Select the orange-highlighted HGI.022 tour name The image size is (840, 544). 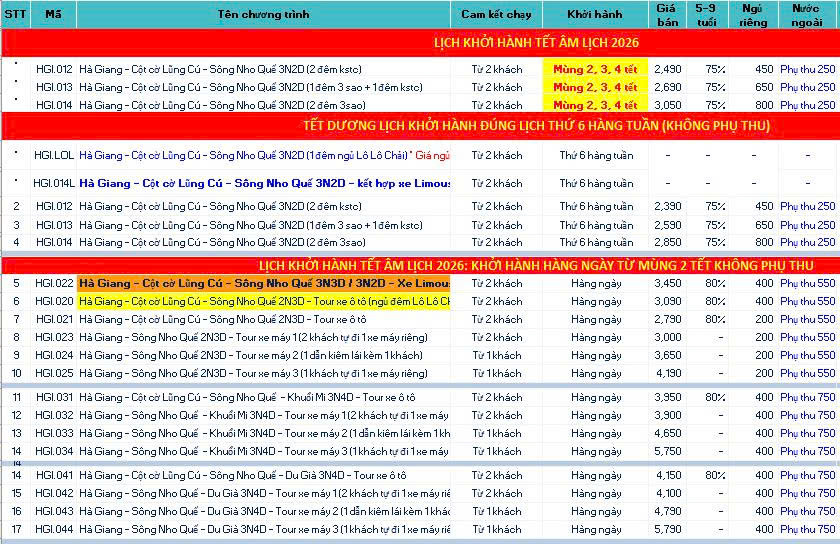(x=264, y=283)
